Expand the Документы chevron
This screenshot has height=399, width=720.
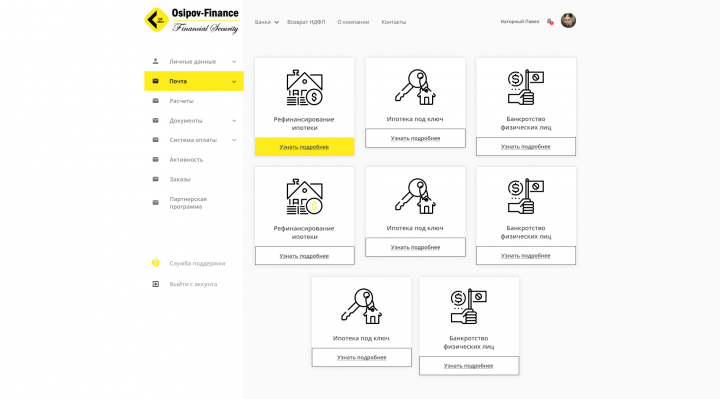tap(234, 121)
